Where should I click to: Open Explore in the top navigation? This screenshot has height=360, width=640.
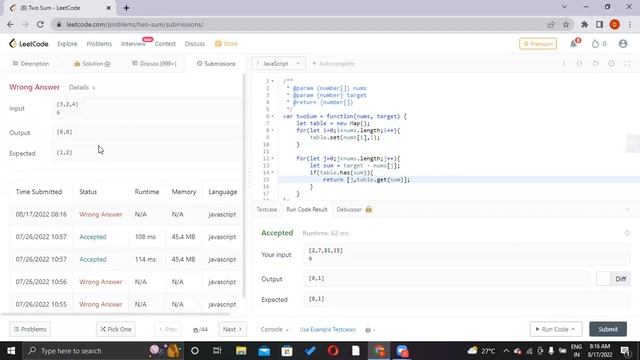click(x=67, y=44)
